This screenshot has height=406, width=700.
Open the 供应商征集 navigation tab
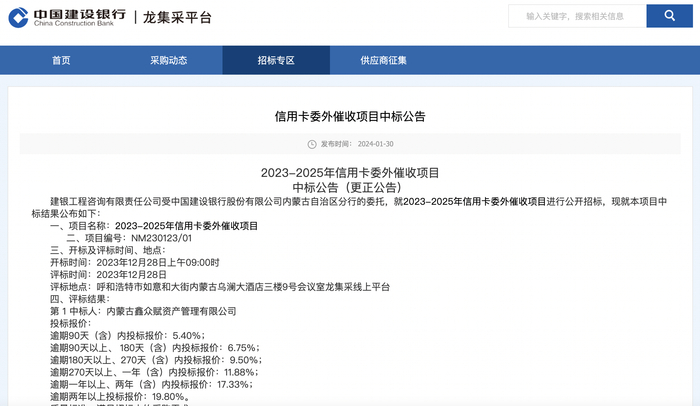click(x=383, y=60)
